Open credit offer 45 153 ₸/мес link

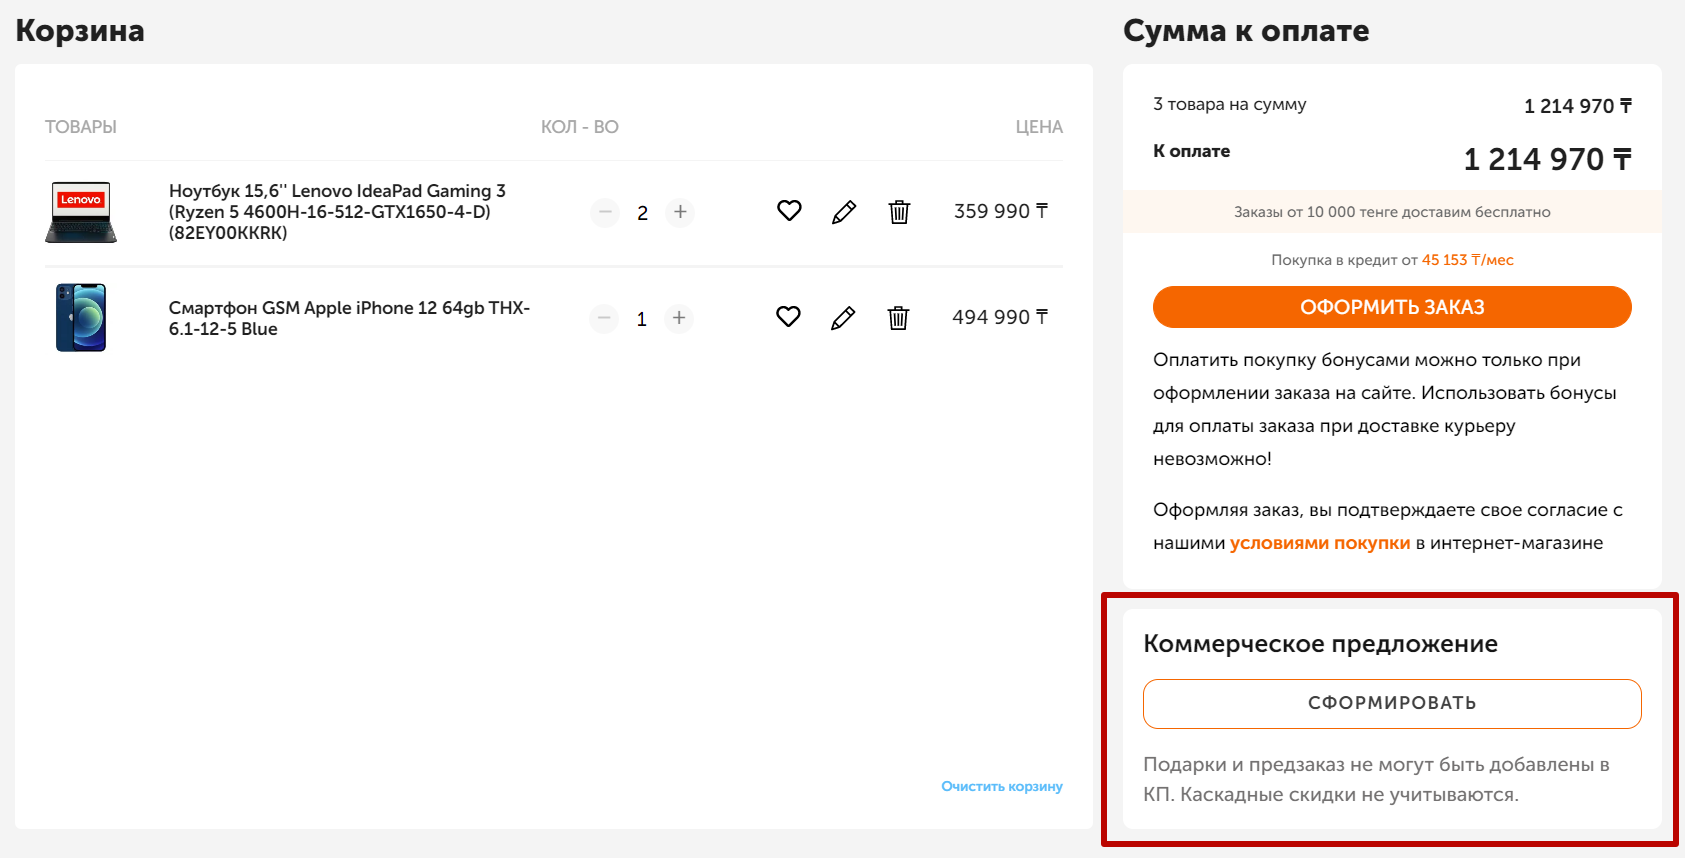(1467, 260)
